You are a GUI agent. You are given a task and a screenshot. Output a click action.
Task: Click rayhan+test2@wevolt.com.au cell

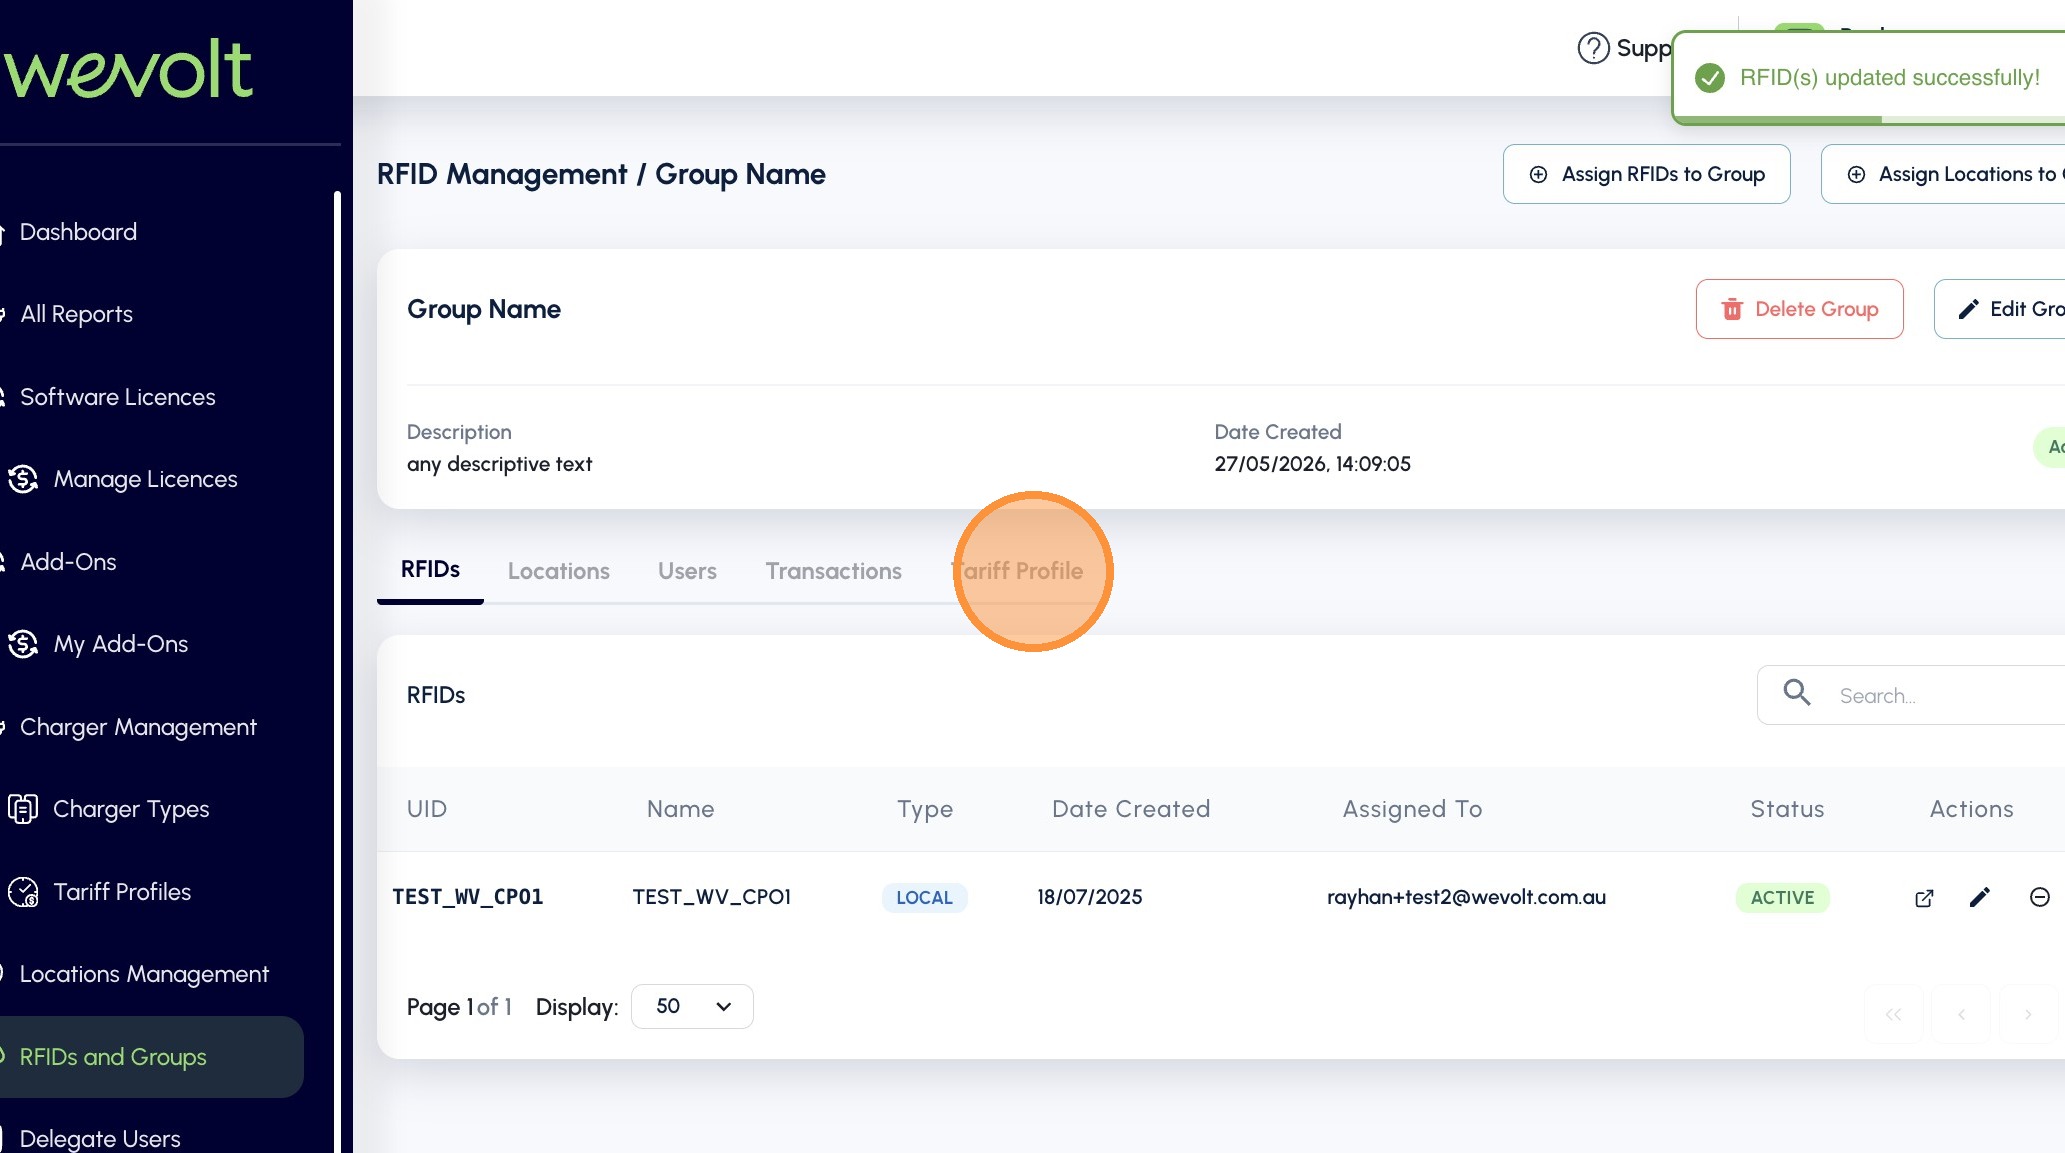tap(1466, 897)
